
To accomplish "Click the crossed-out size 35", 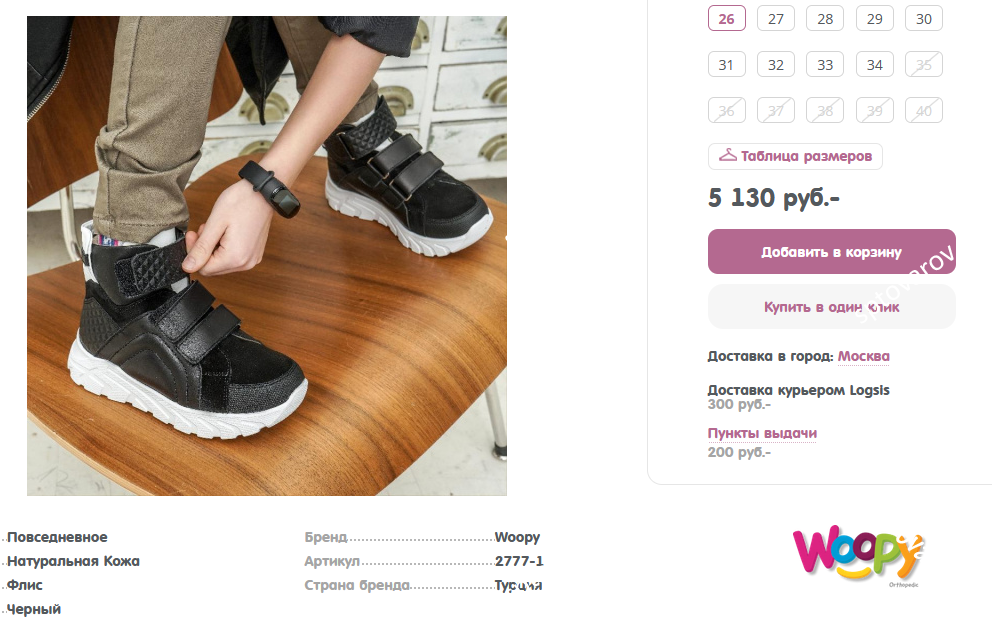I will click(924, 65).
